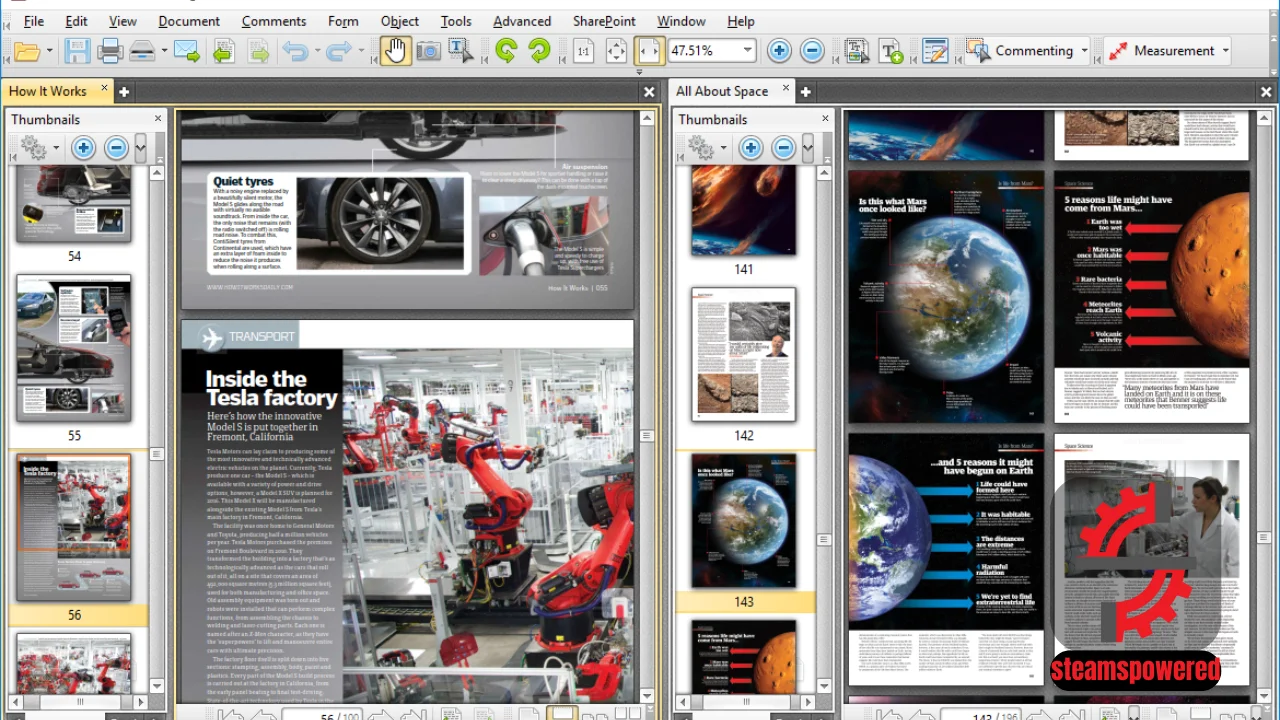Screen dimensions: 1280x720
Task: Open the zoom level dropdown showing 47.51%
Action: (747, 51)
